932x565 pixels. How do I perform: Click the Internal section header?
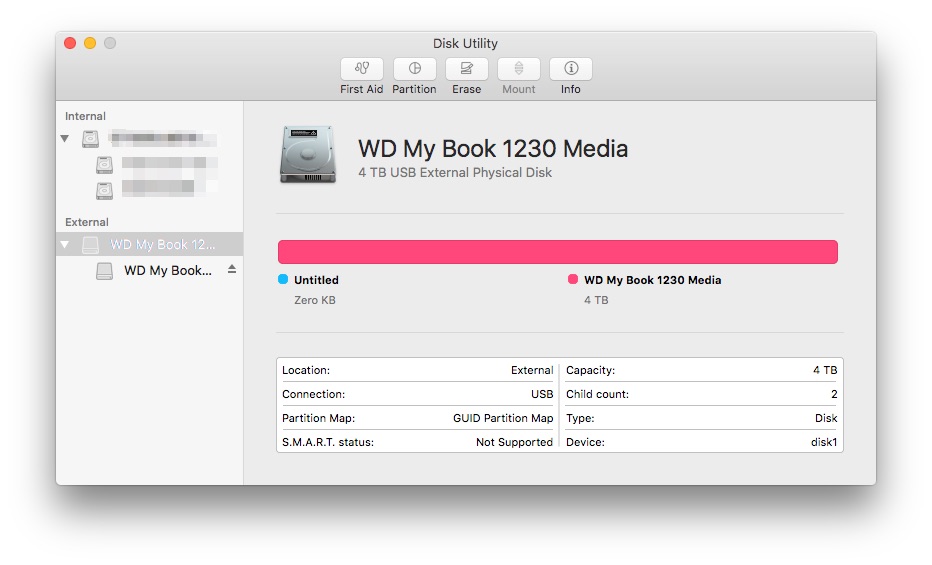pyautogui.click(x=85, y=116)
